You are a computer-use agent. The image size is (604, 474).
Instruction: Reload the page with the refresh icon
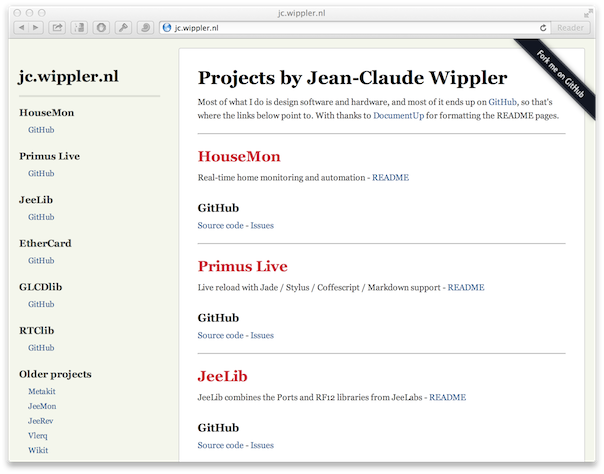tap(543, 28)
